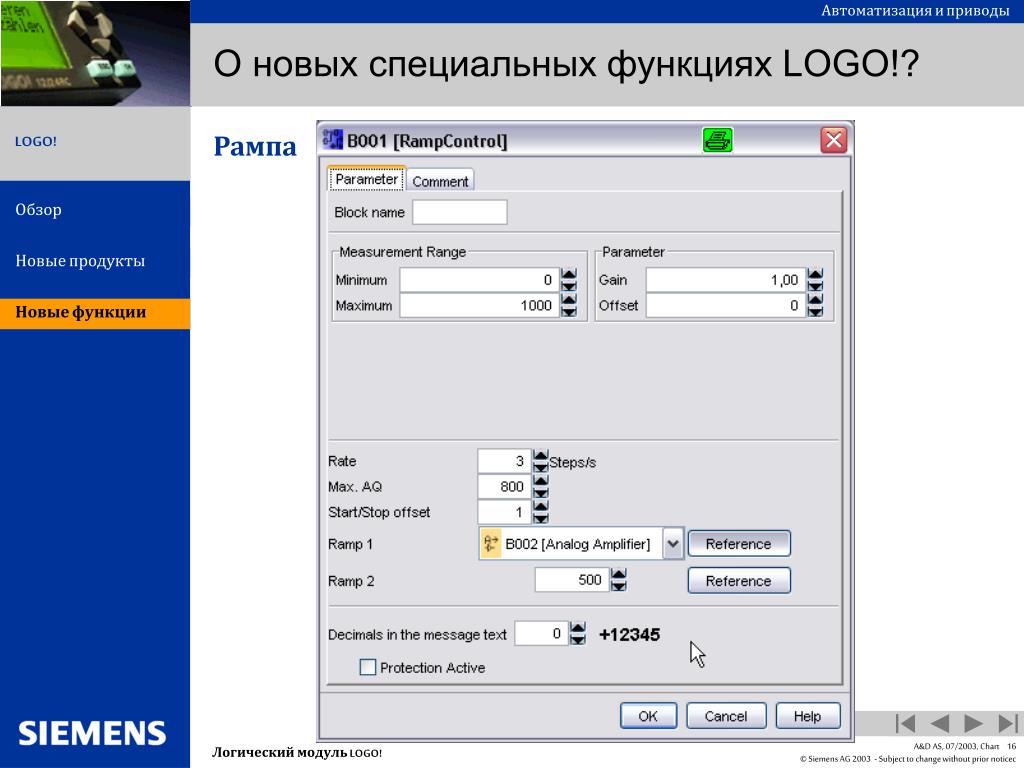Close the B001 RampControl dialog
Screen dimensions: 1024x768
coord(833,140)
